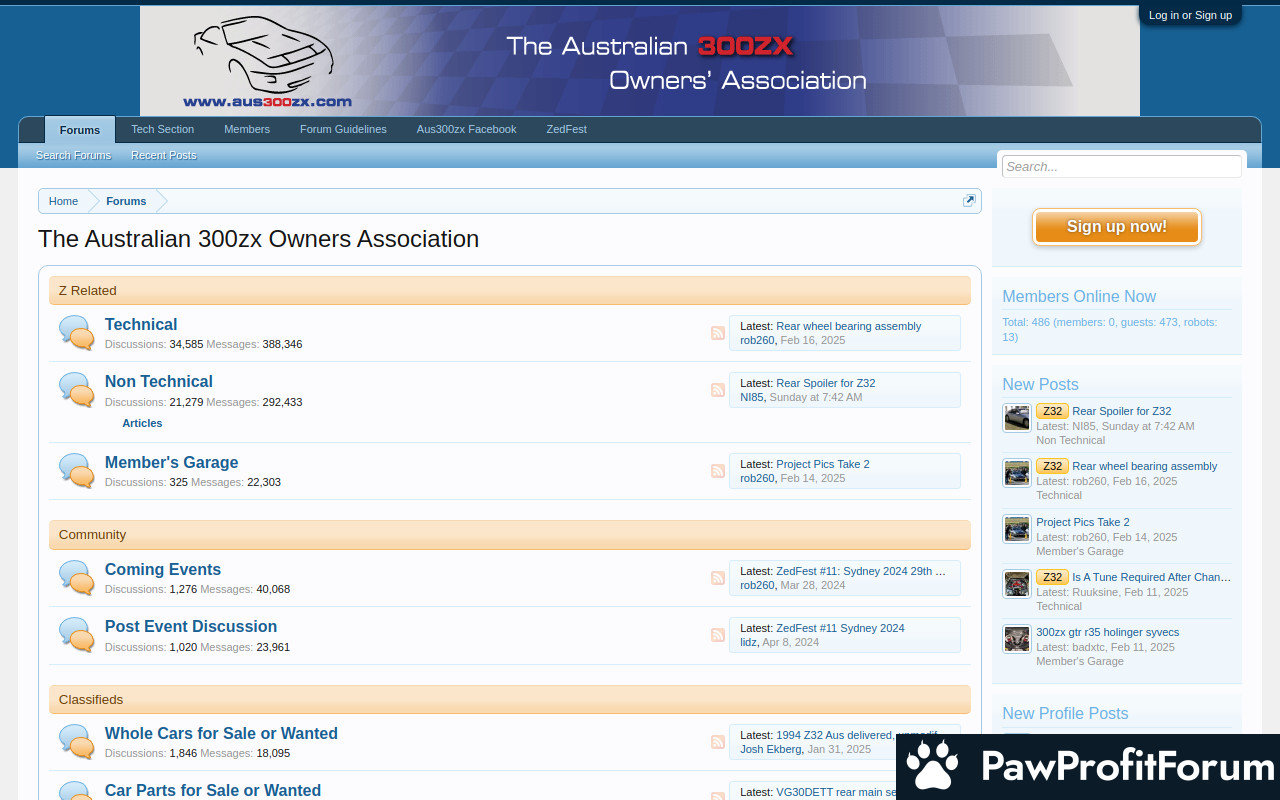Select Search Forums in sub-navigation
The height and width of the screenshot is (800, 1280).
click(74, 155)
